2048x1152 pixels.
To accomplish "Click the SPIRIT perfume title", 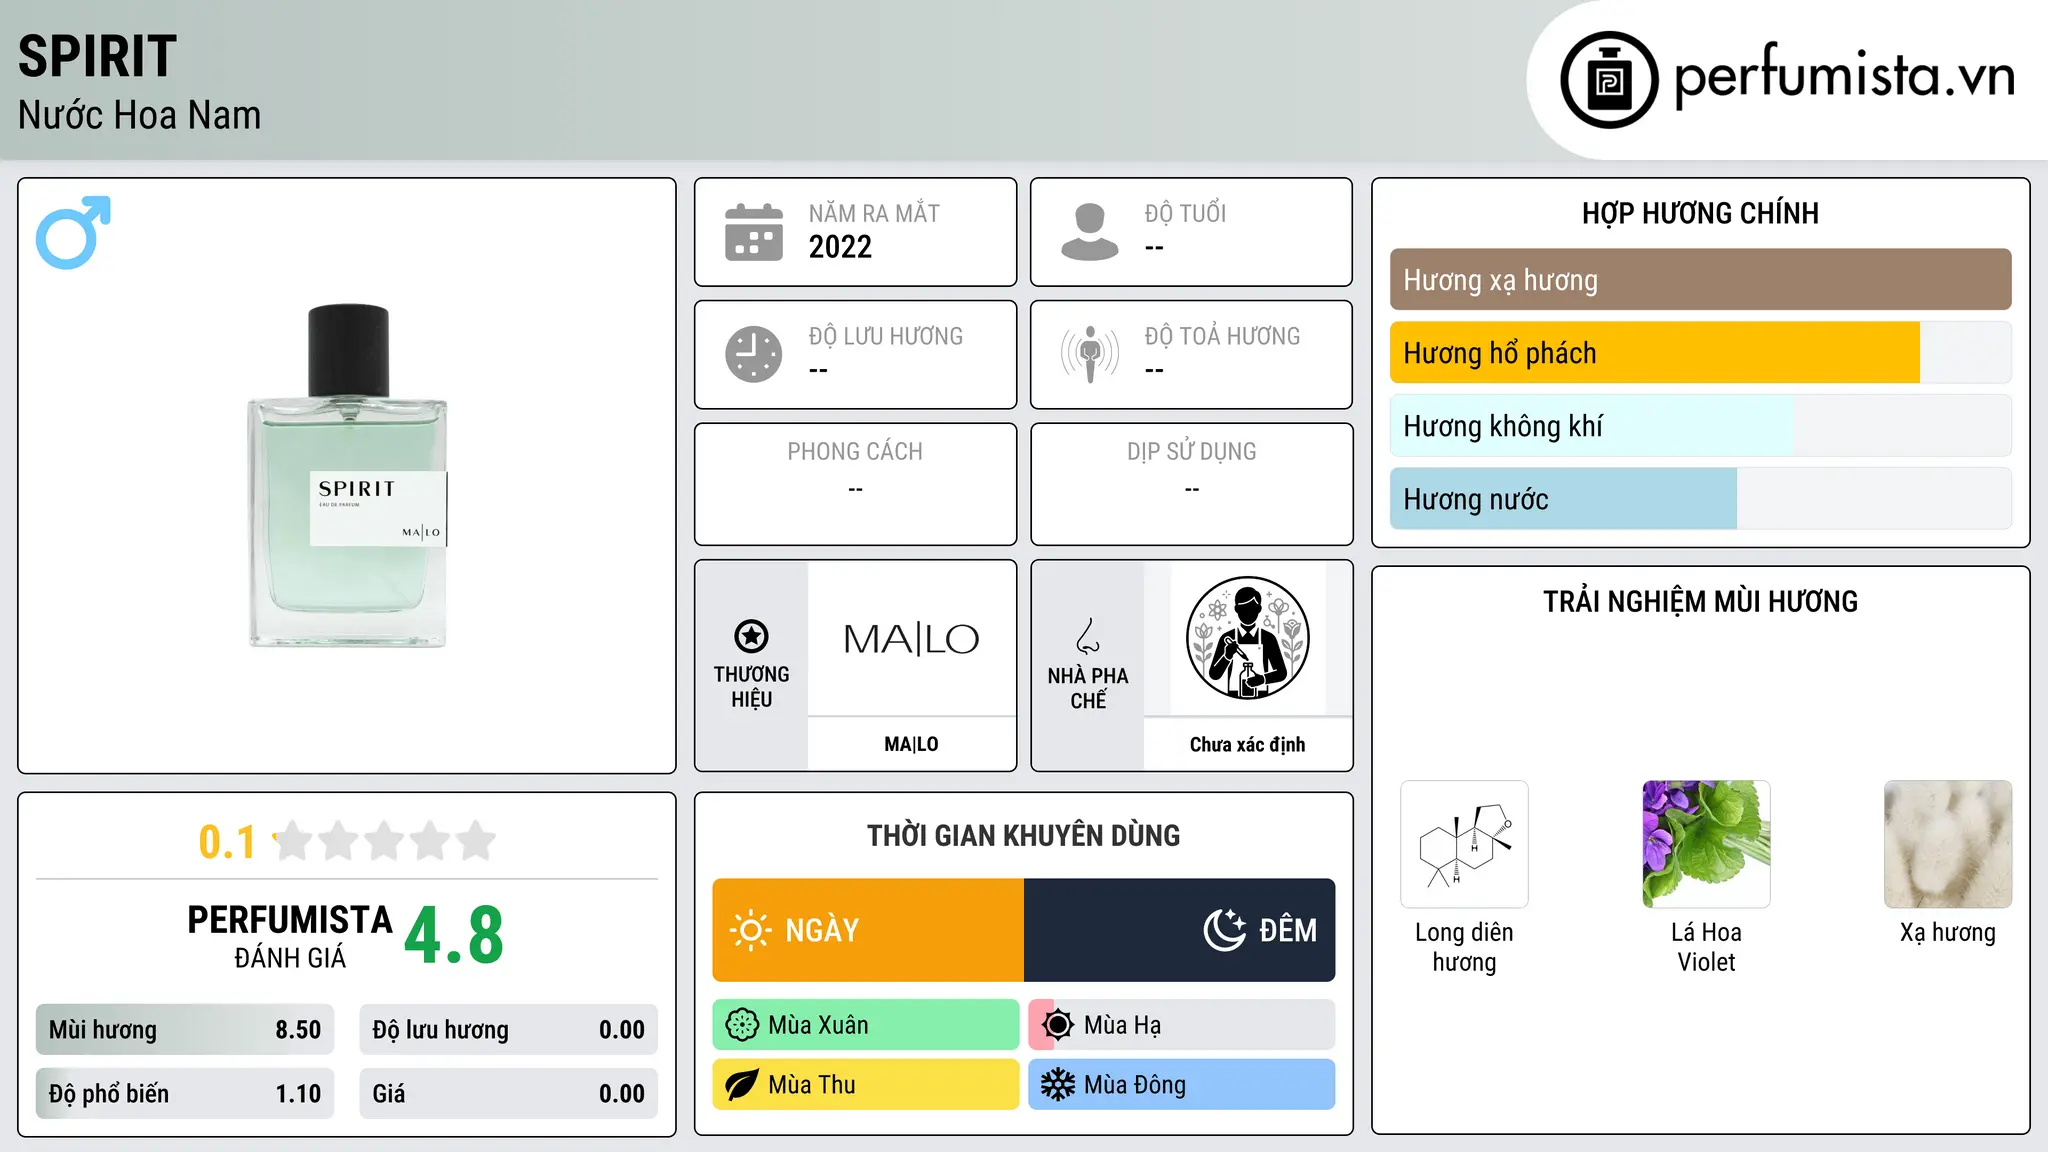I will [97, 56].
